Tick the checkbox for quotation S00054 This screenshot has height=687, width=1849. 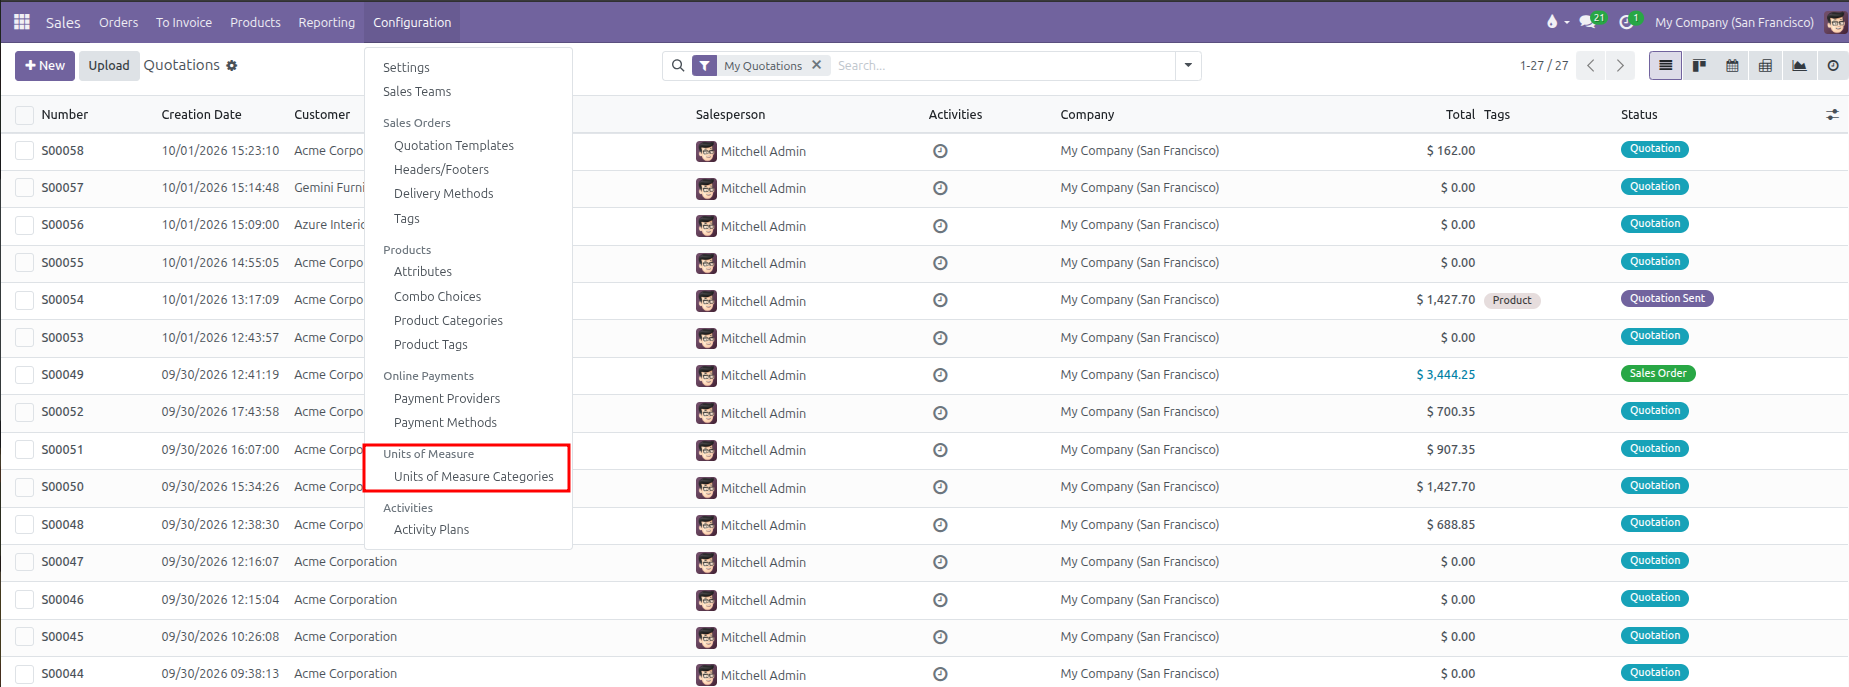tap(25, 300)
